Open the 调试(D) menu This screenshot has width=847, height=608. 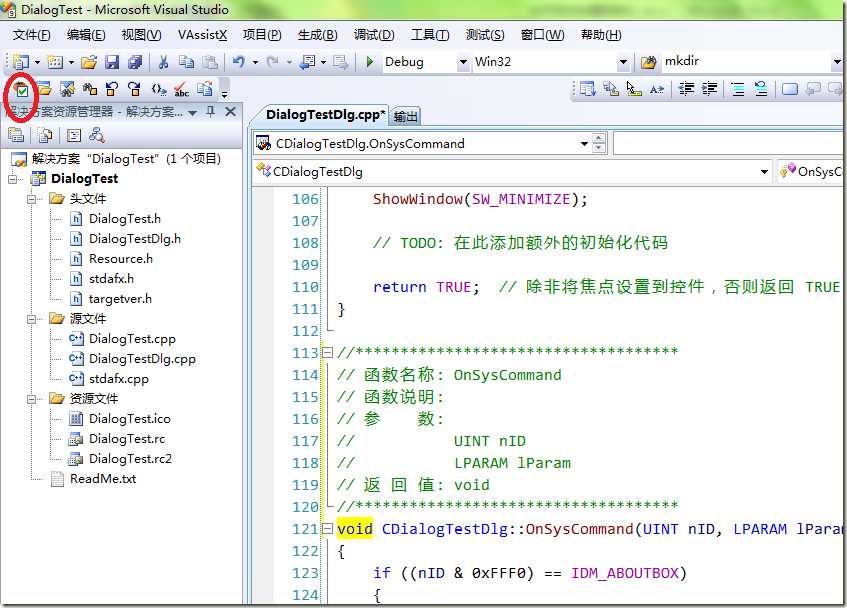(374, 35)
